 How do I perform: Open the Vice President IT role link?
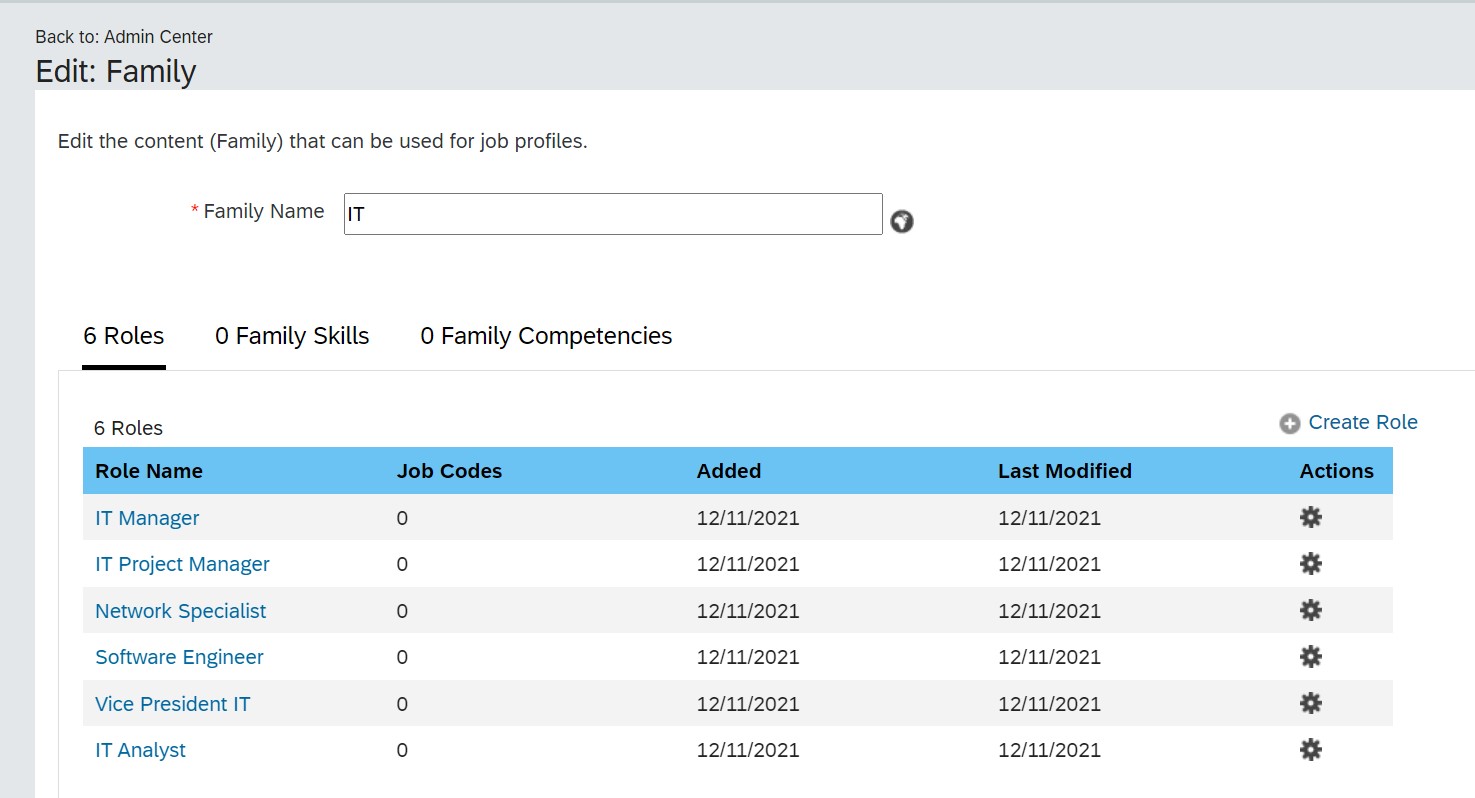click(172, 704)
